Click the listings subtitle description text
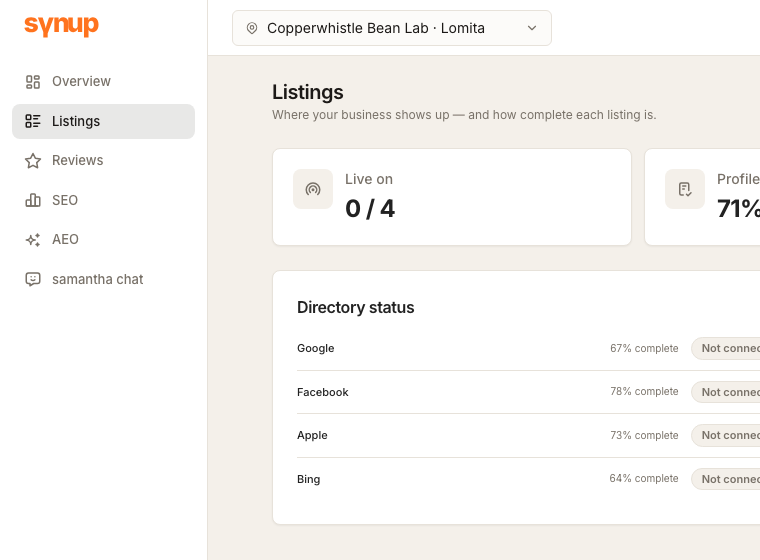This screenshot has width=760, height=560. pos(464,115)
